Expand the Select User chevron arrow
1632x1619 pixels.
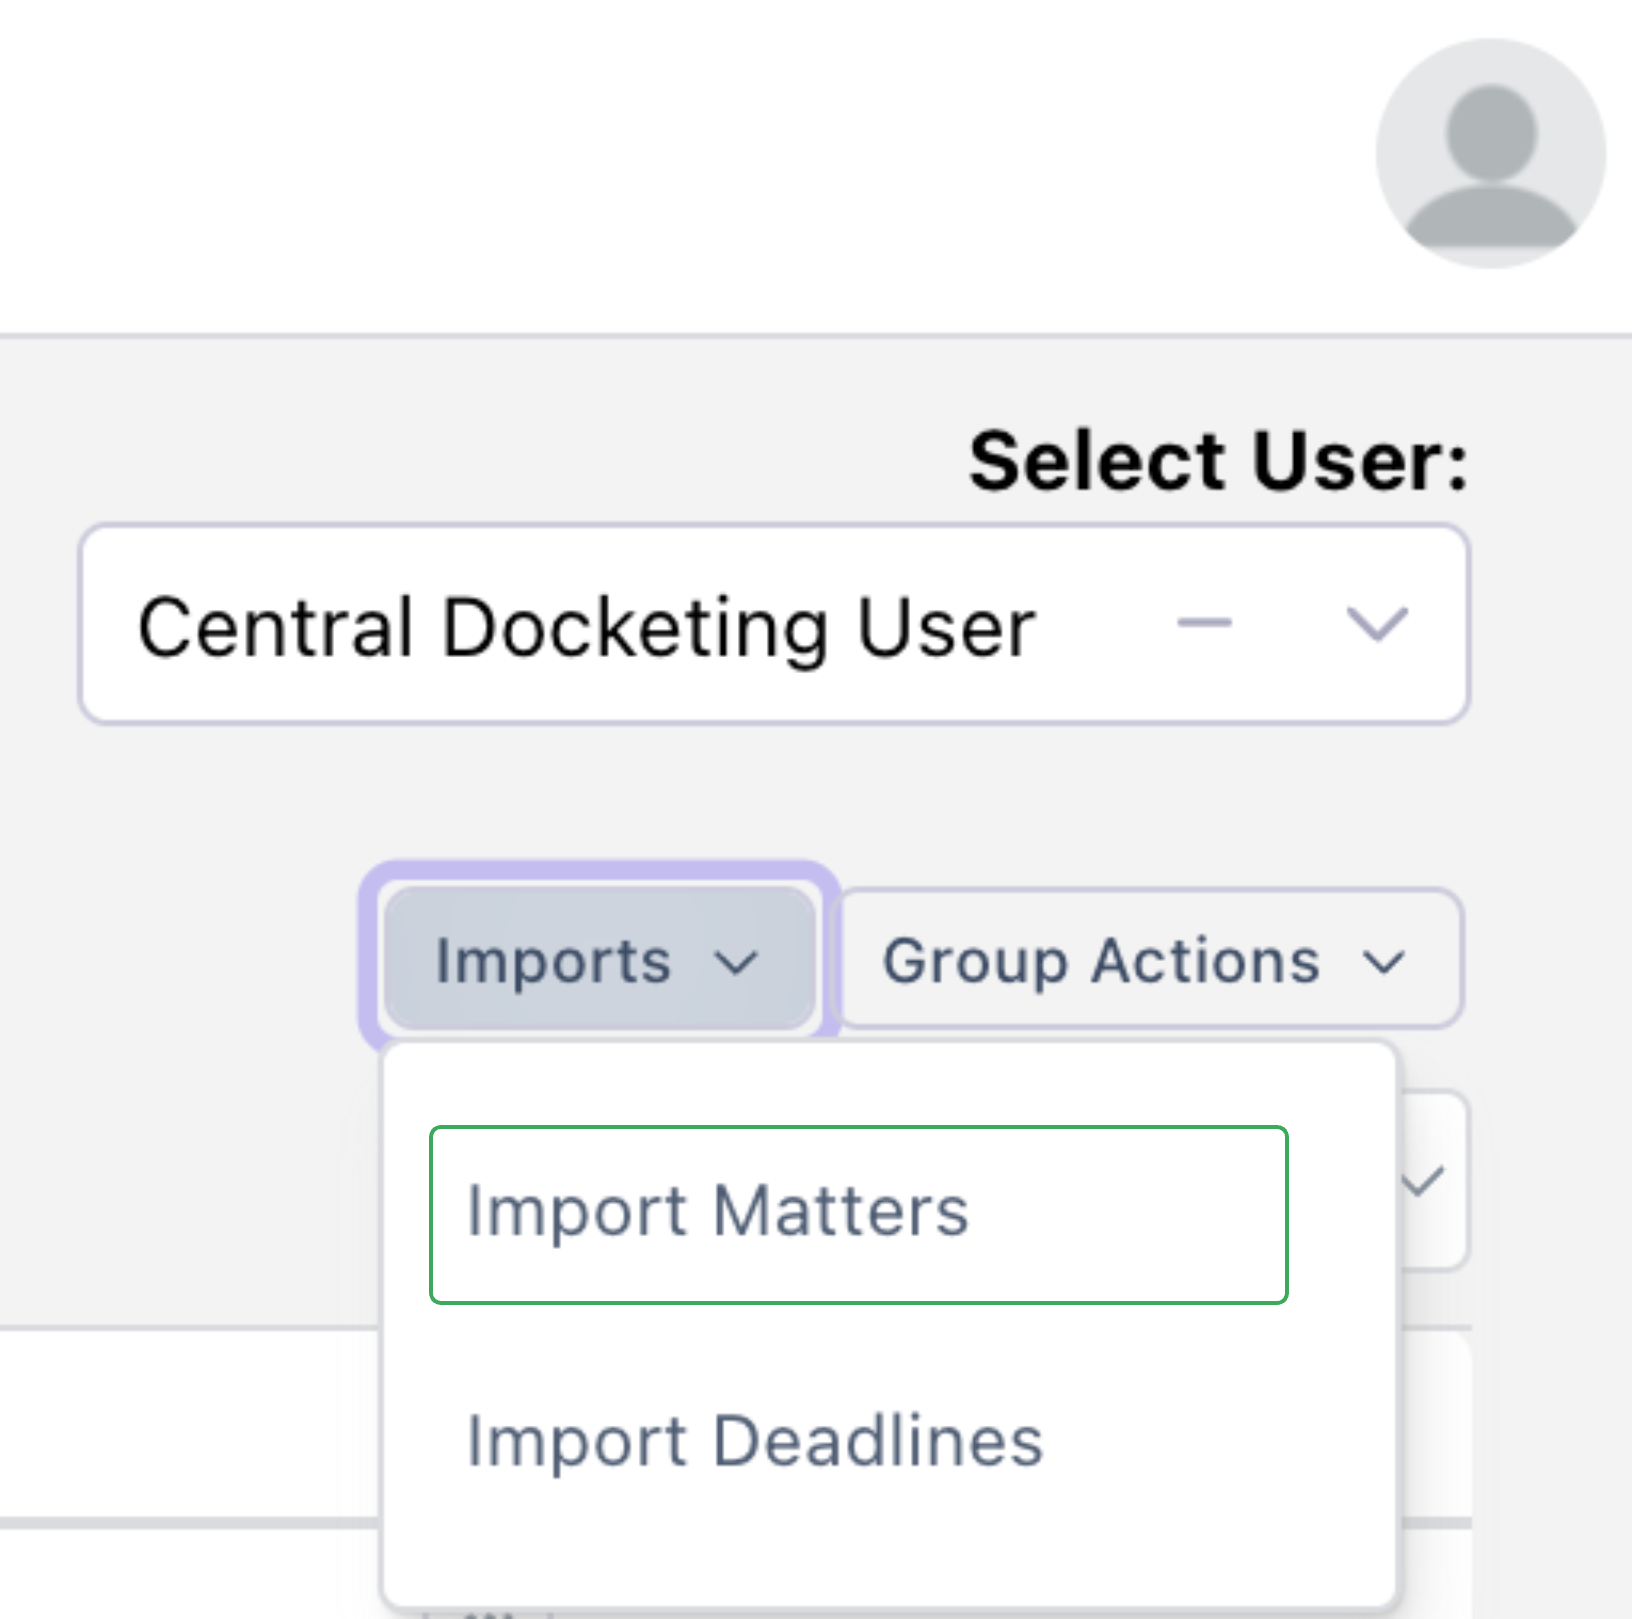click(1377, 624)
